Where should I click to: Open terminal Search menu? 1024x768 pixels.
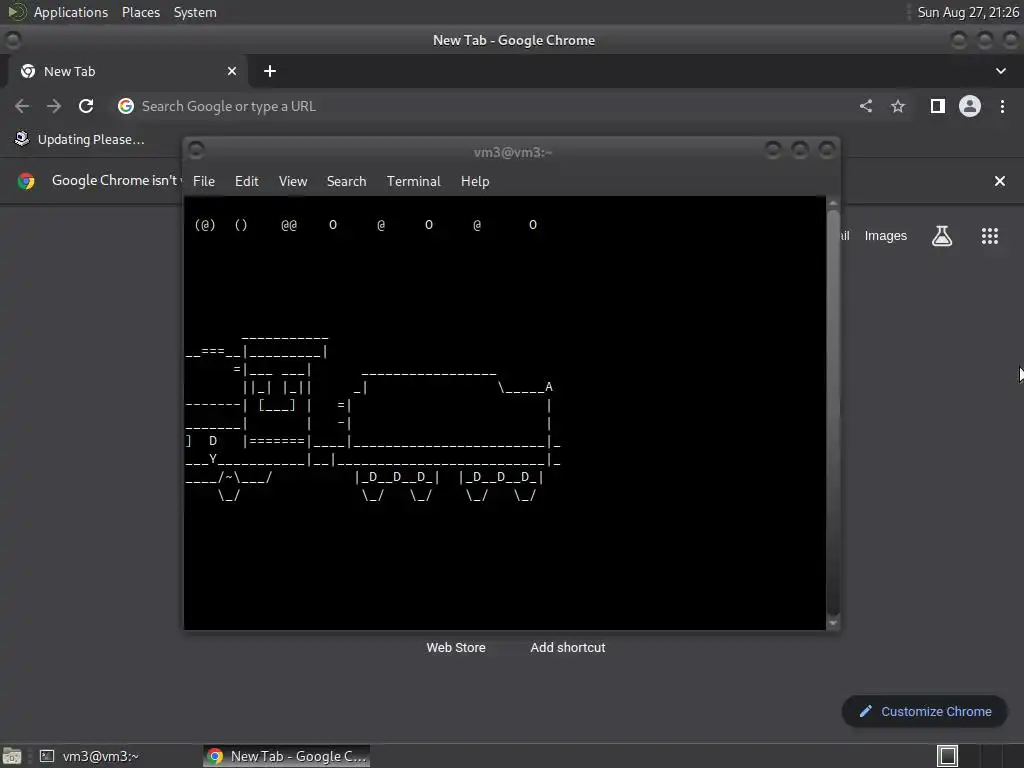click(x=346, y=181)
